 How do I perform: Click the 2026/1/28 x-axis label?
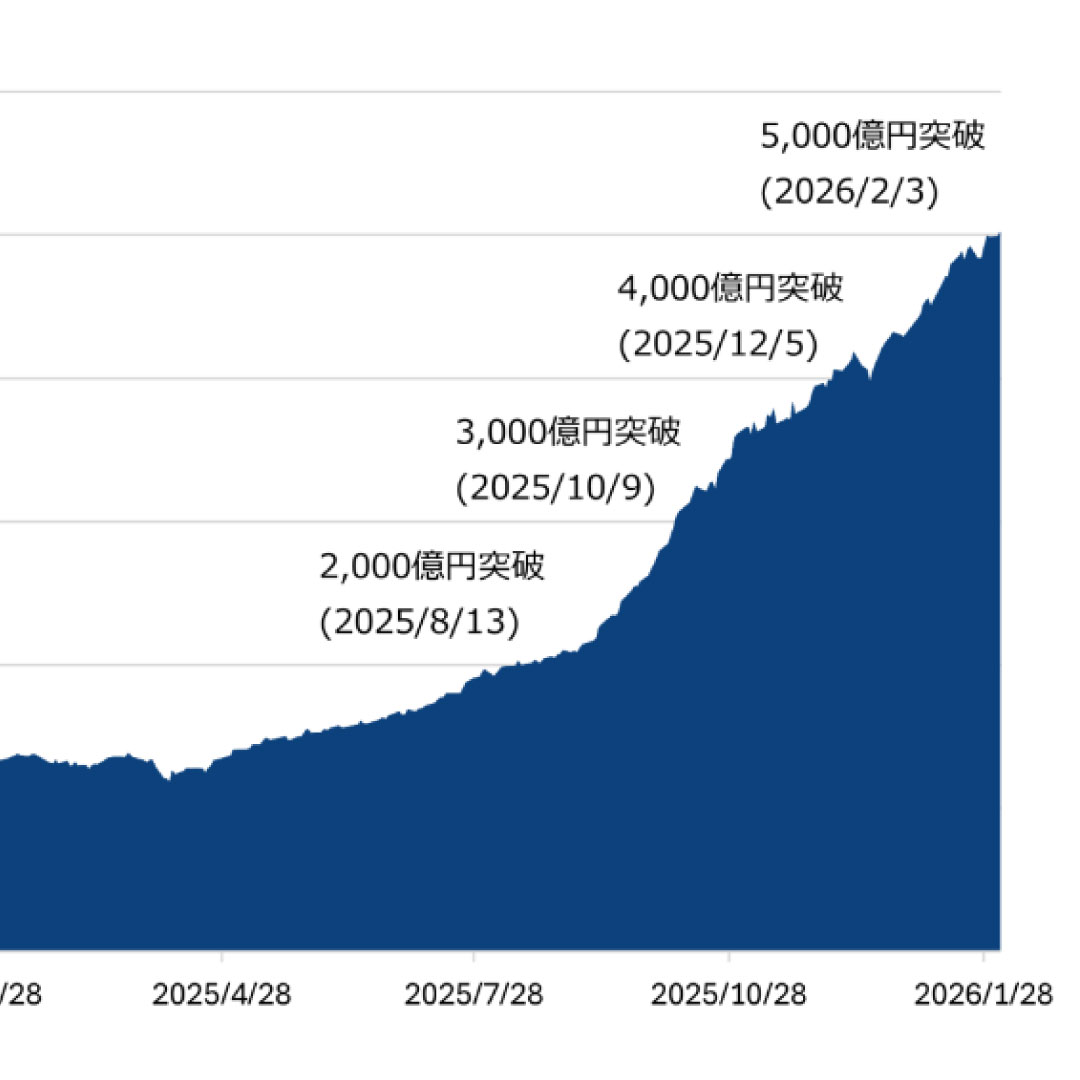(984, 995)
